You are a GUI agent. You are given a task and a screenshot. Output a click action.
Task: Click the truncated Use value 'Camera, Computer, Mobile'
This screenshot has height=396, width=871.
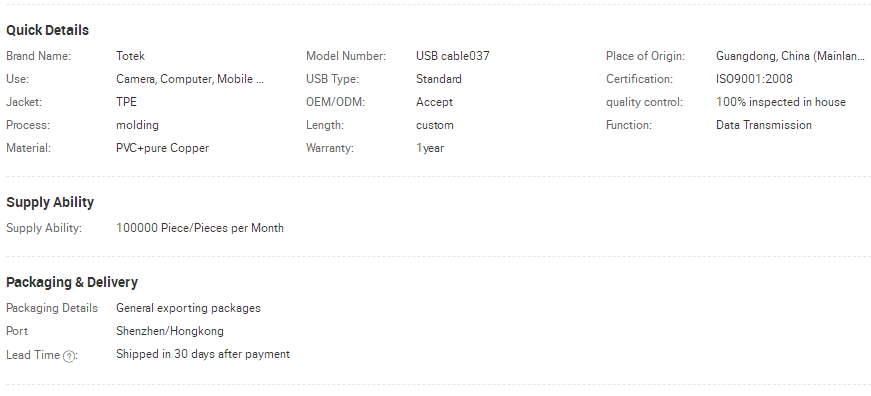click(x=190, y=79)
